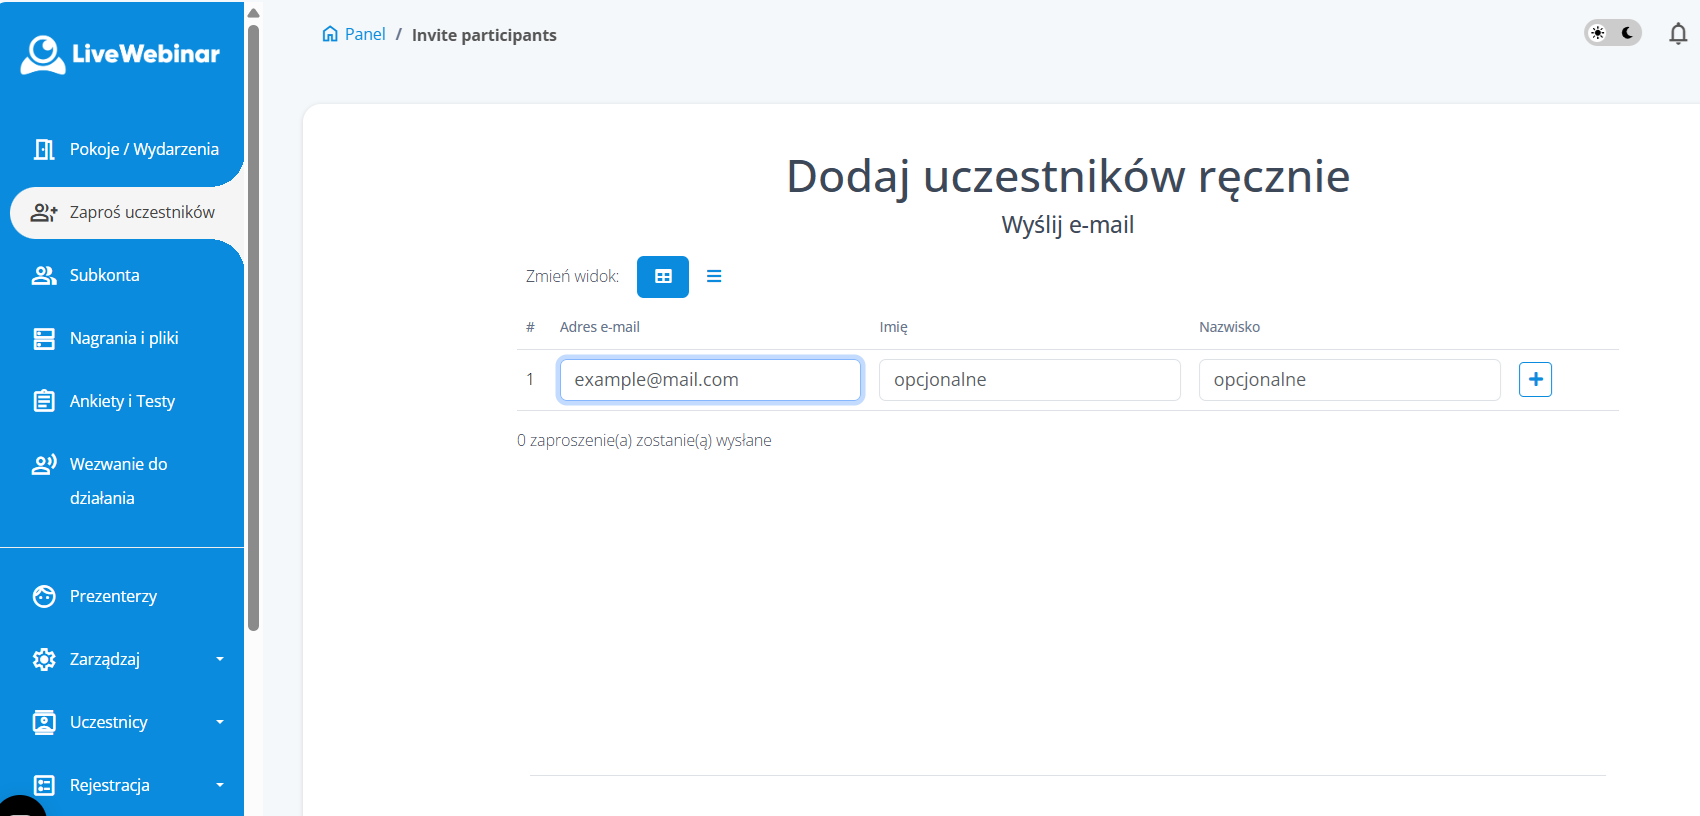Click the plus icon to add row
Viewport: 1700px width, 816px height.
[x=1535, y=380]
